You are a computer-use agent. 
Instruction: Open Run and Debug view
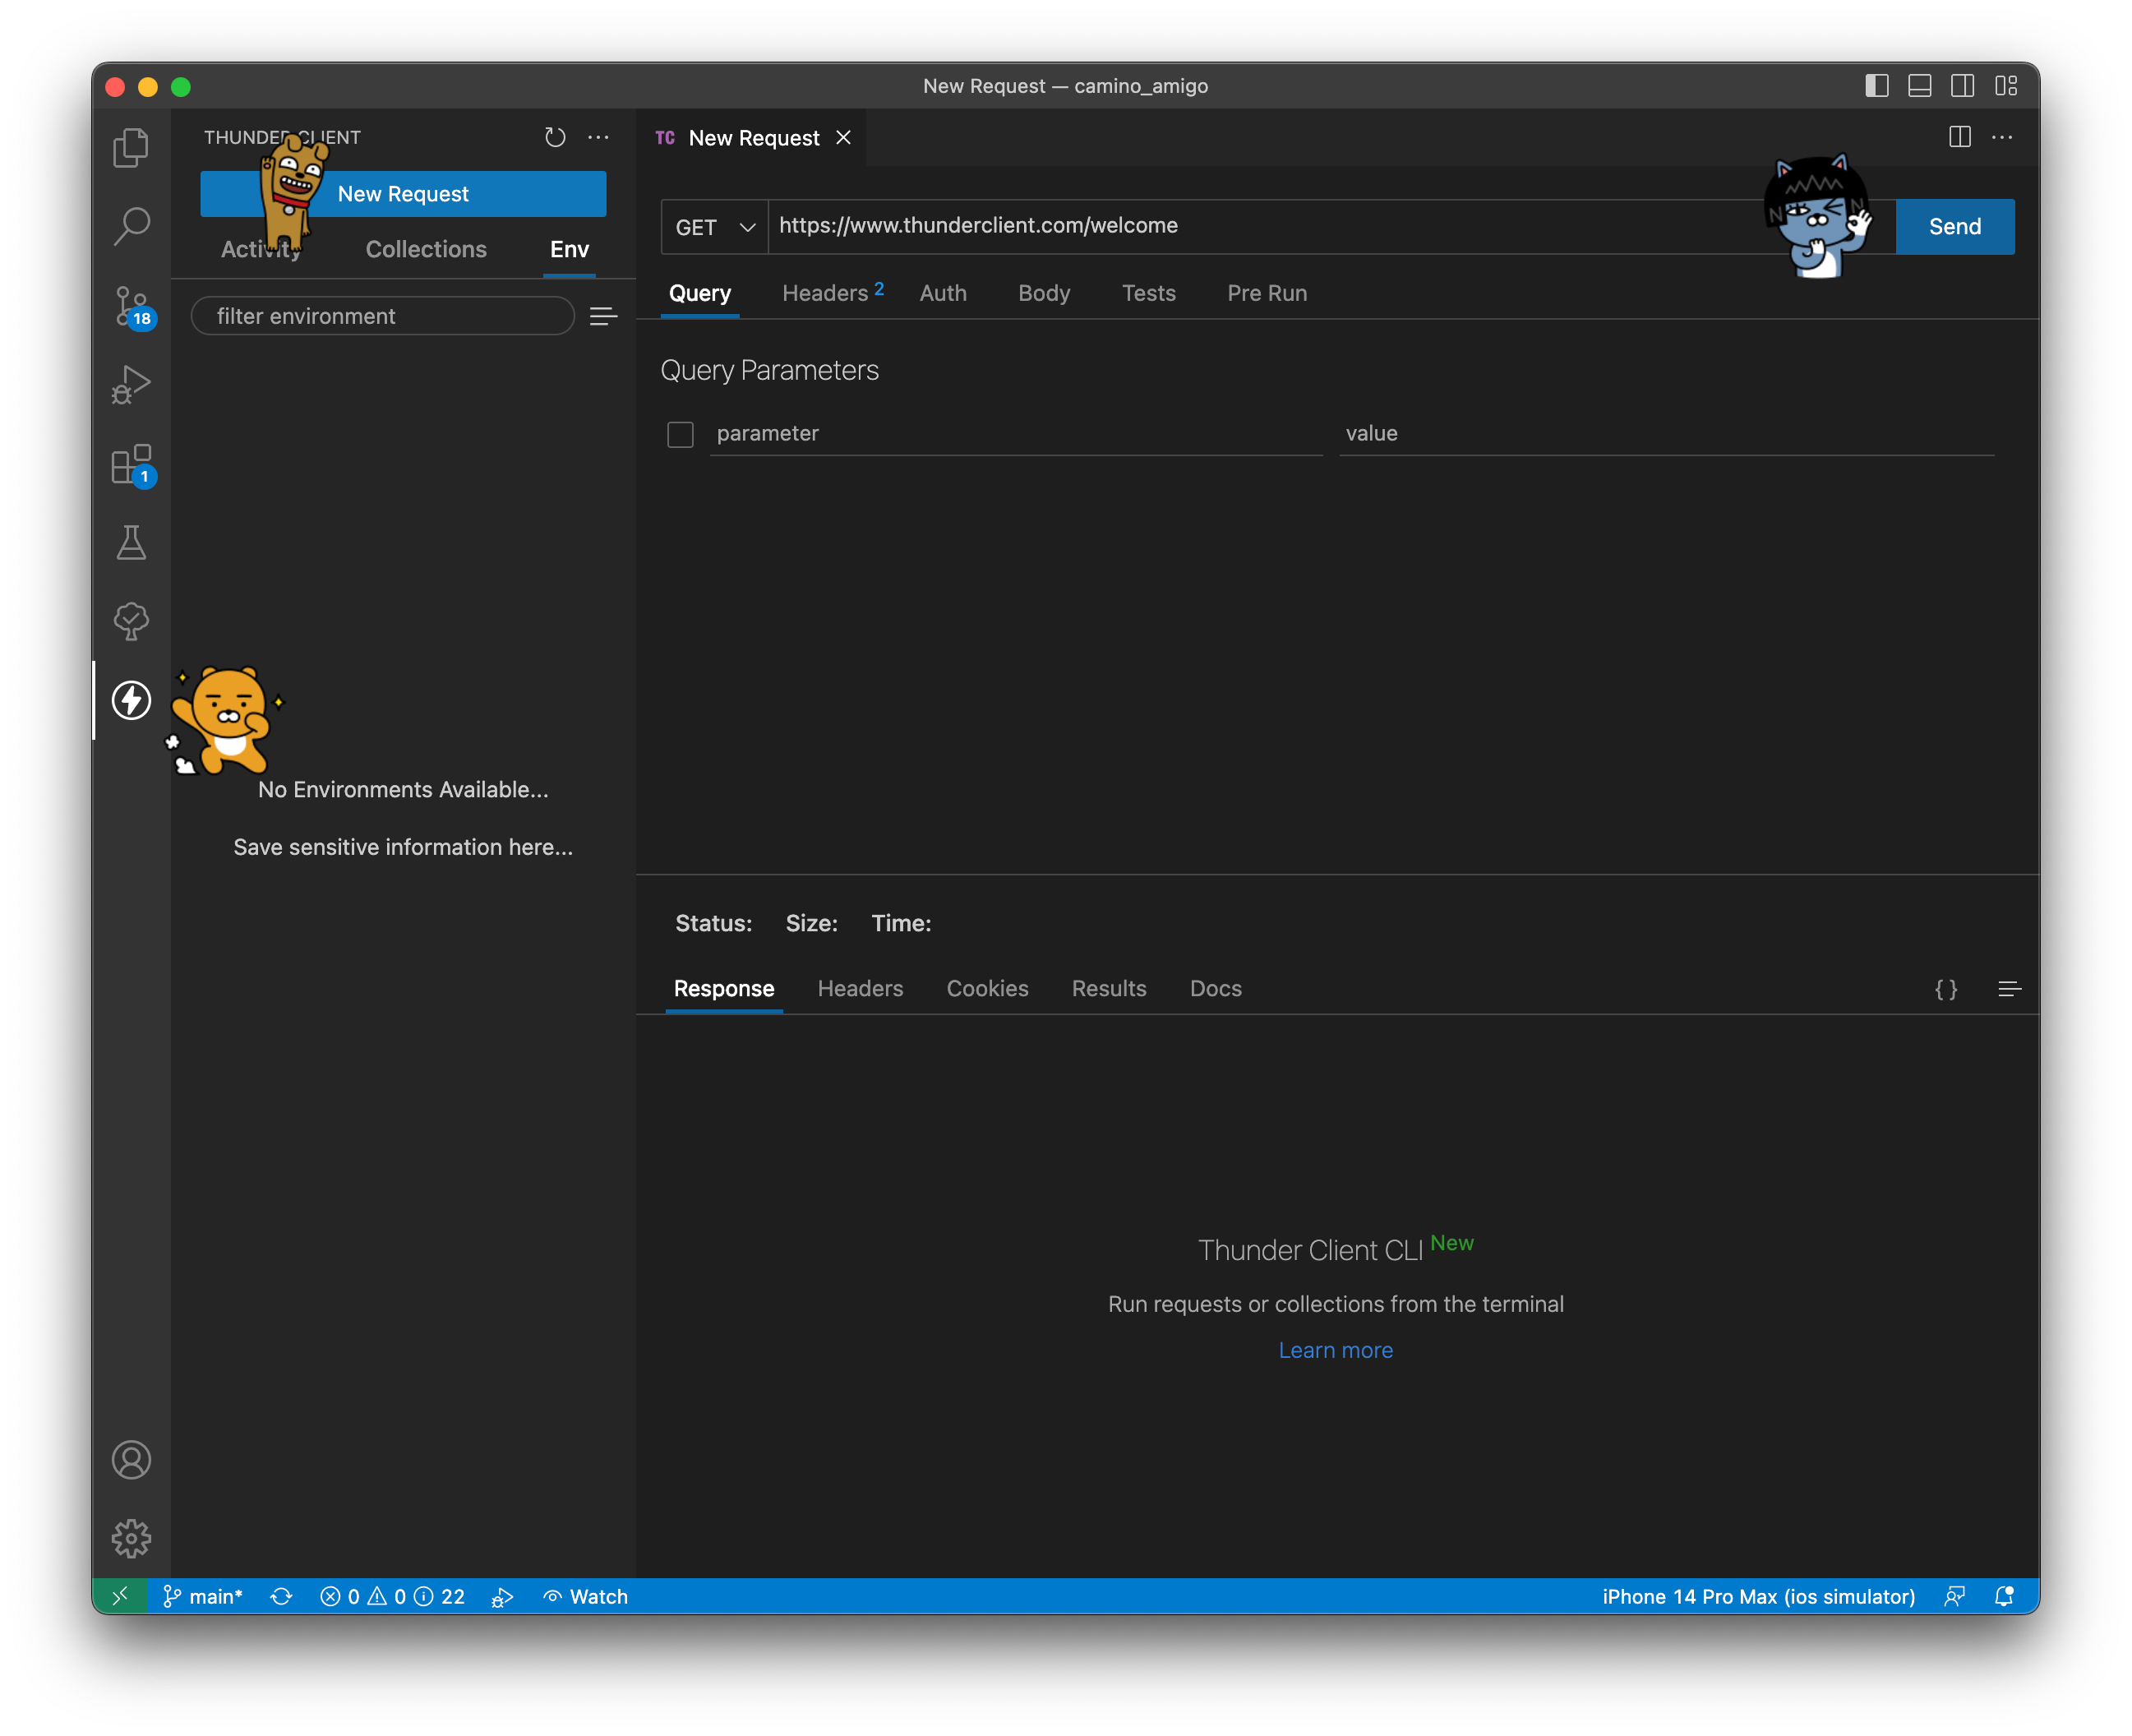(x=131, y=385)
